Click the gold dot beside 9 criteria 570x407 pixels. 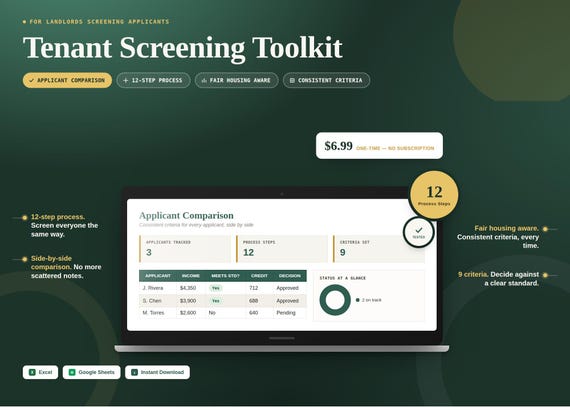(x=545, y=275)
